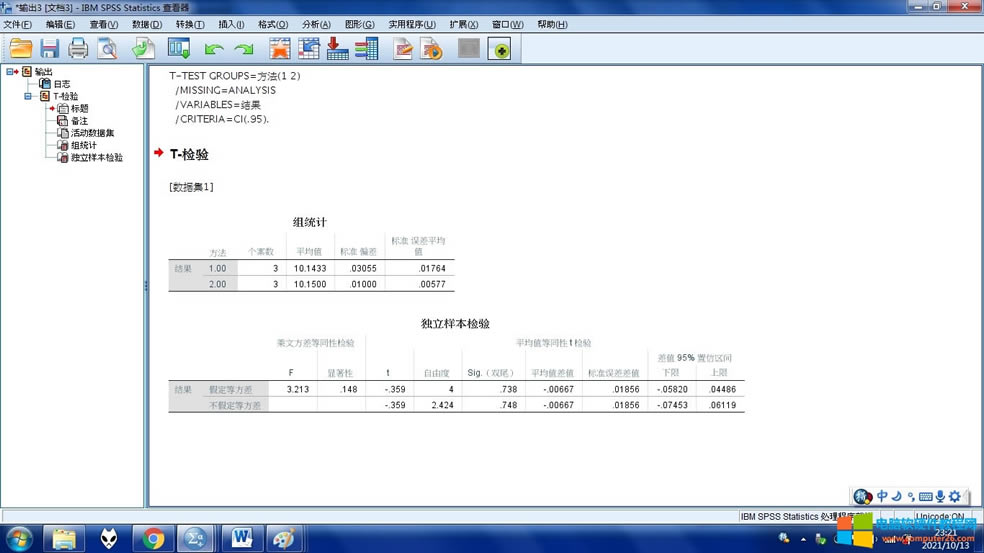Click the Redo arrow icon
Screen dimensions: 984x553
(x=243, y=48)
